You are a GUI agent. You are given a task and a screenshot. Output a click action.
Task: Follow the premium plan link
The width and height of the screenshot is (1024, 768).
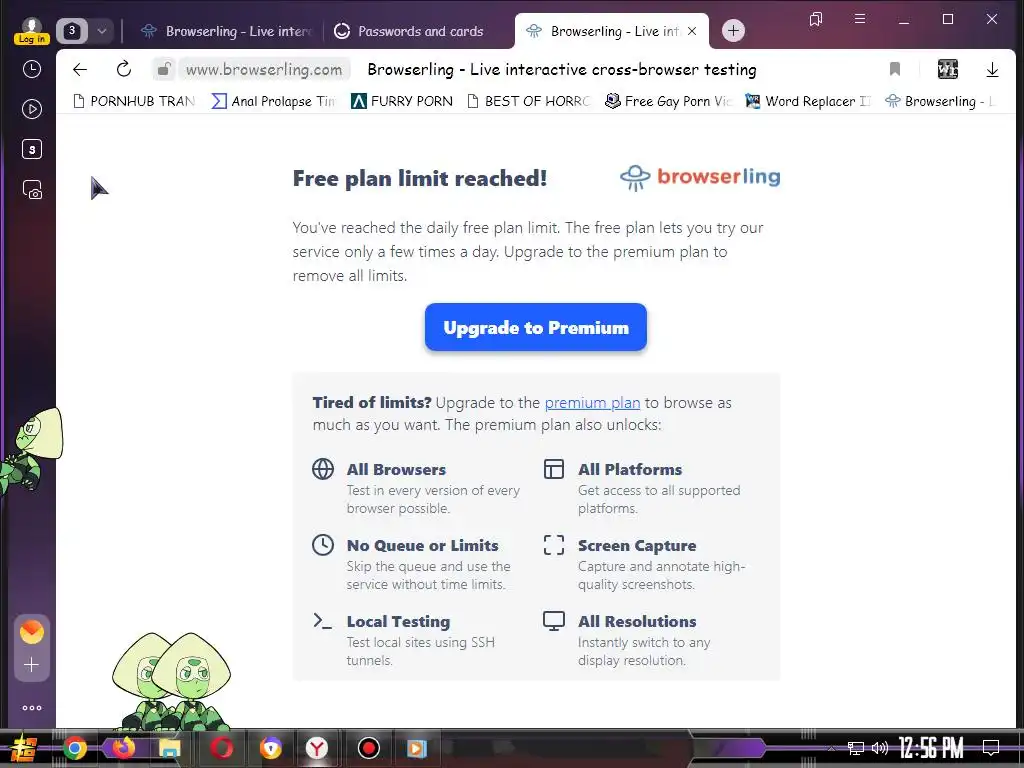592,403
